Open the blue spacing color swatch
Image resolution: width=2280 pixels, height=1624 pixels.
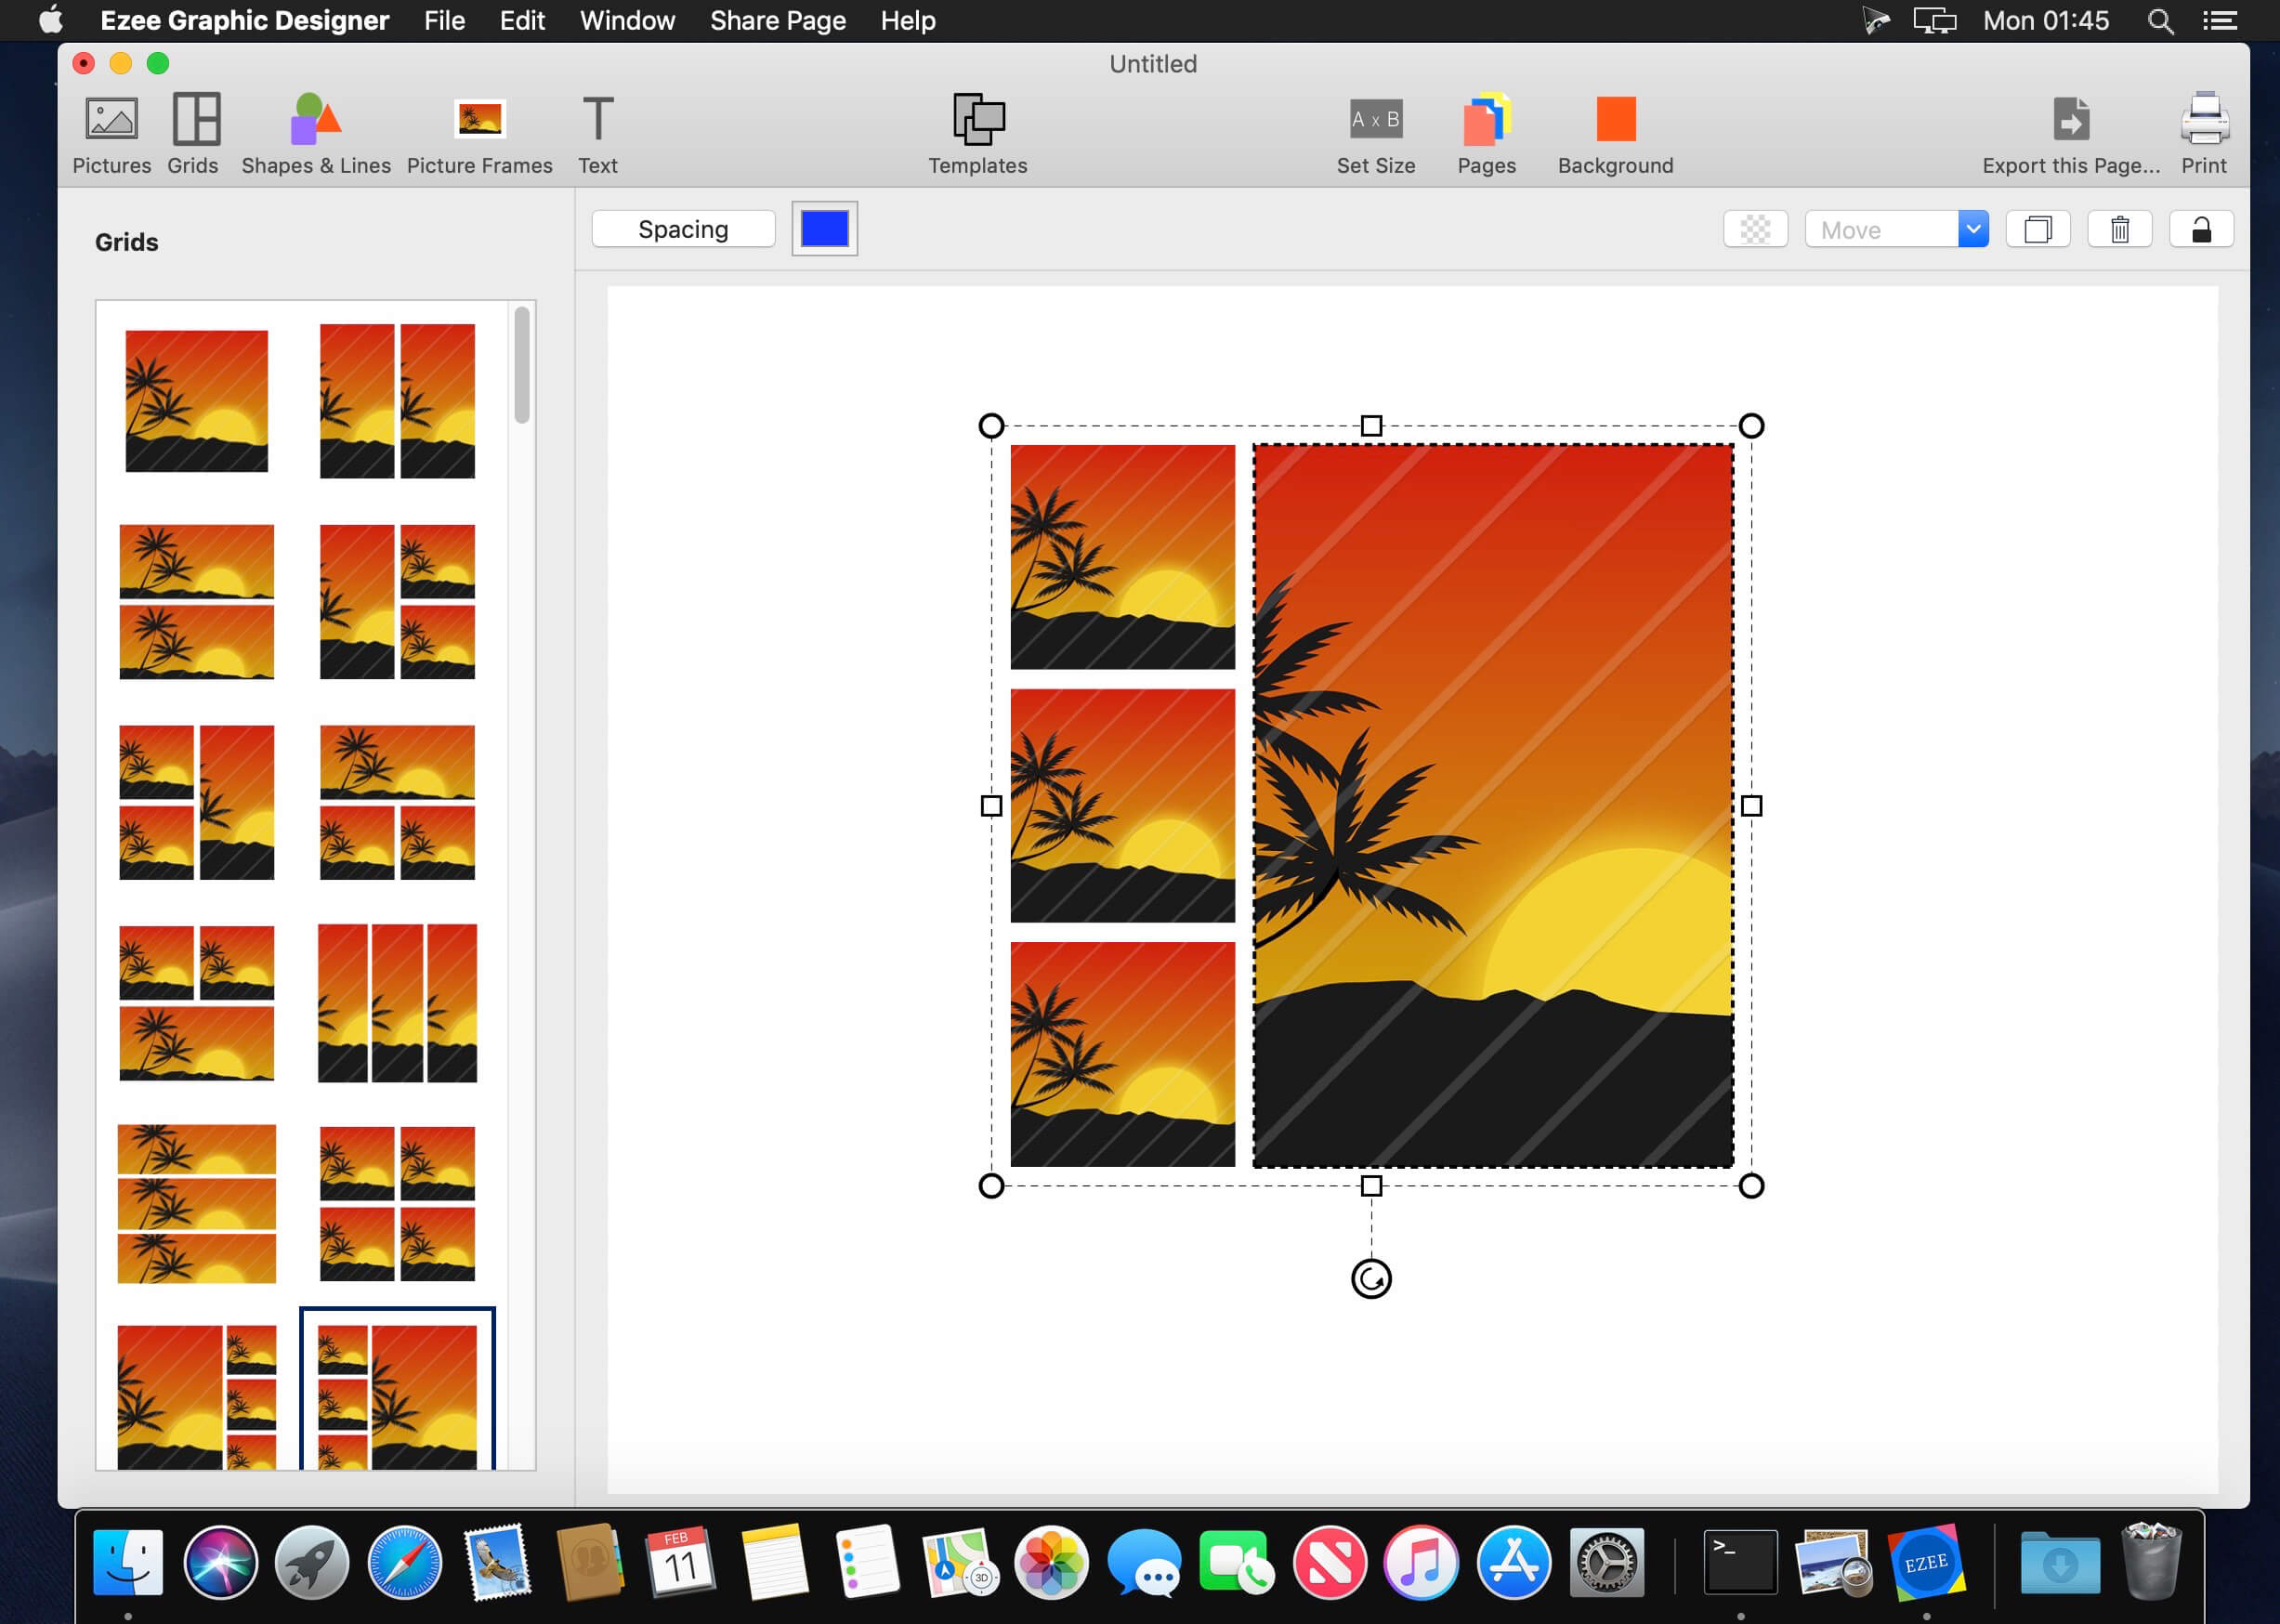coord(824,230)
